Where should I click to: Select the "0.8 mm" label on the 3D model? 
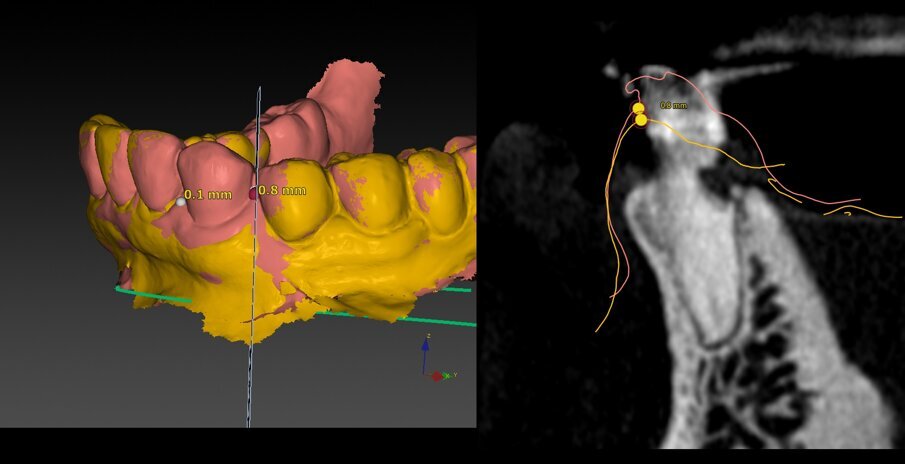click(x=282, y=190)
